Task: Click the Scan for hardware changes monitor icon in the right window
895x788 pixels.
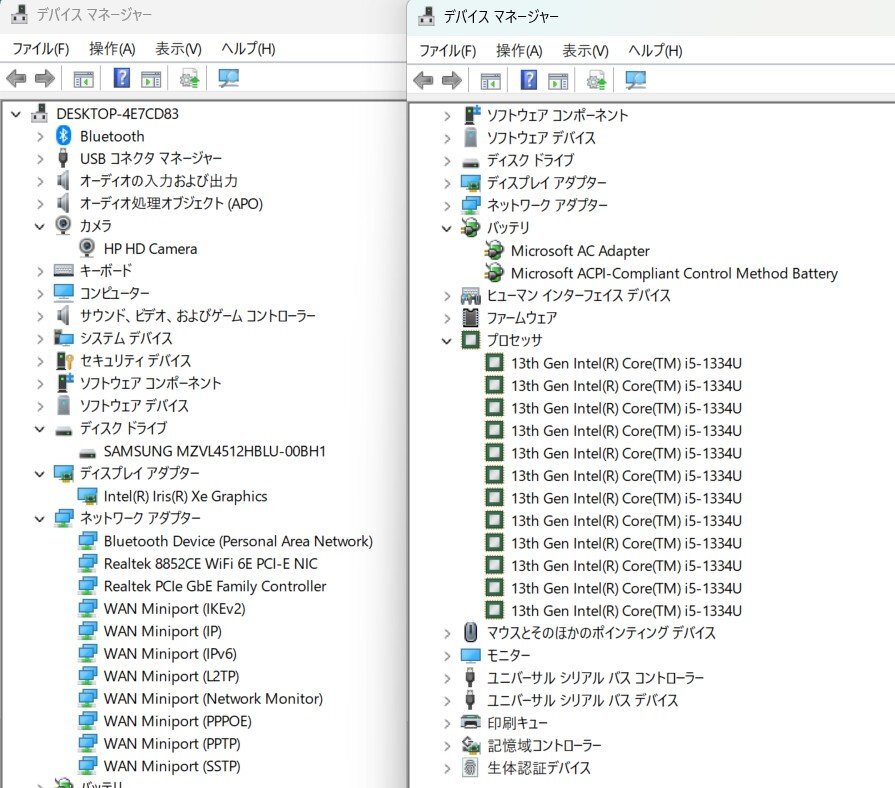Action: [636, 80]
